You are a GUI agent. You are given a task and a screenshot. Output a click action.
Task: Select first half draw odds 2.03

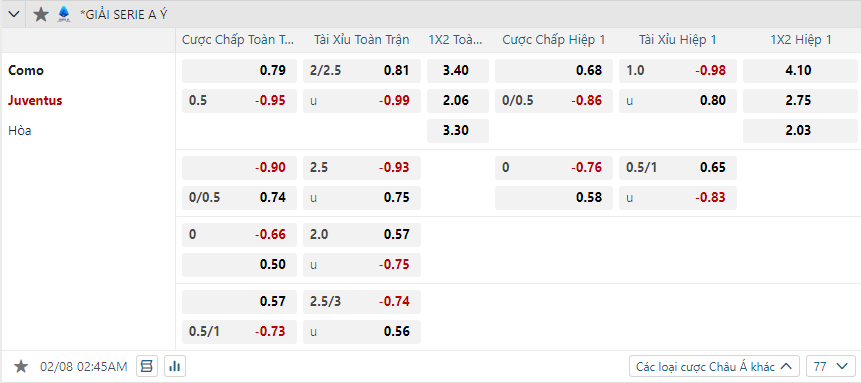pyautogui.click(x=800, y=131)
